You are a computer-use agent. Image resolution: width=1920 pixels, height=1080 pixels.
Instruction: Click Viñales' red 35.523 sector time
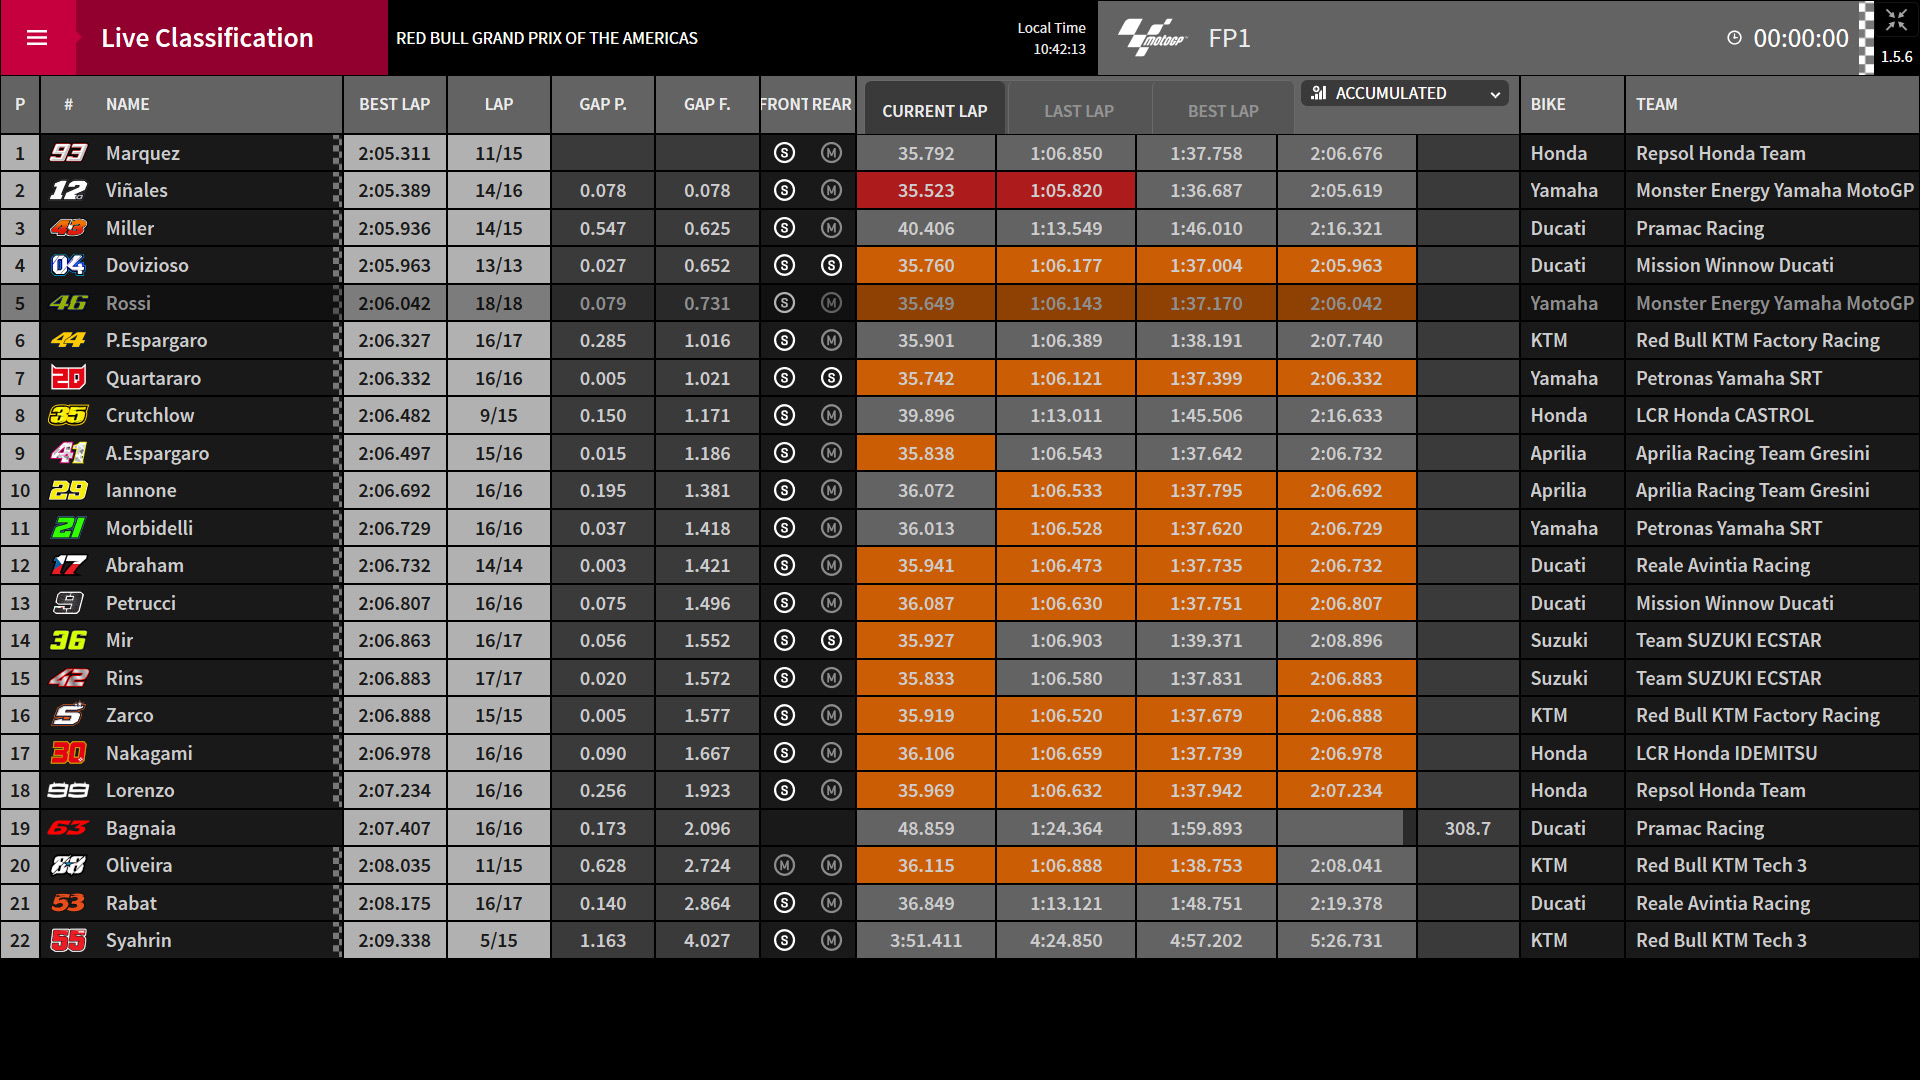coord(926,190)
